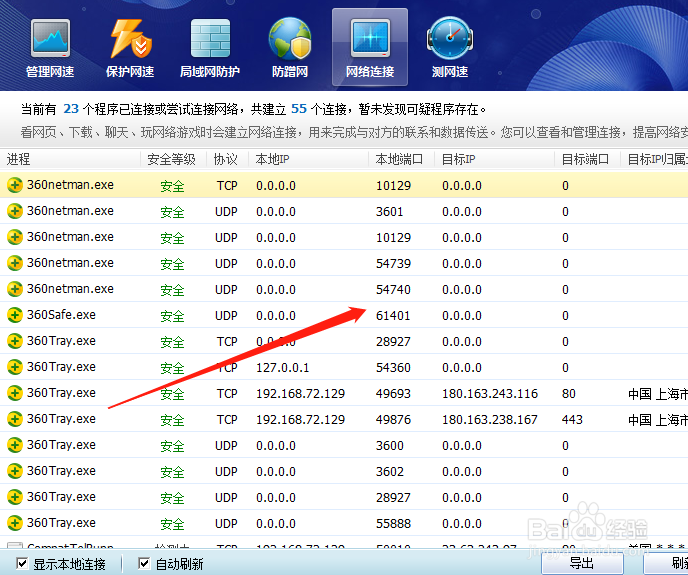The height and width of the screenshot is (575, 688).
Task: Expand 360Tray.exe row with port 3600
Action: coord(14,445)
